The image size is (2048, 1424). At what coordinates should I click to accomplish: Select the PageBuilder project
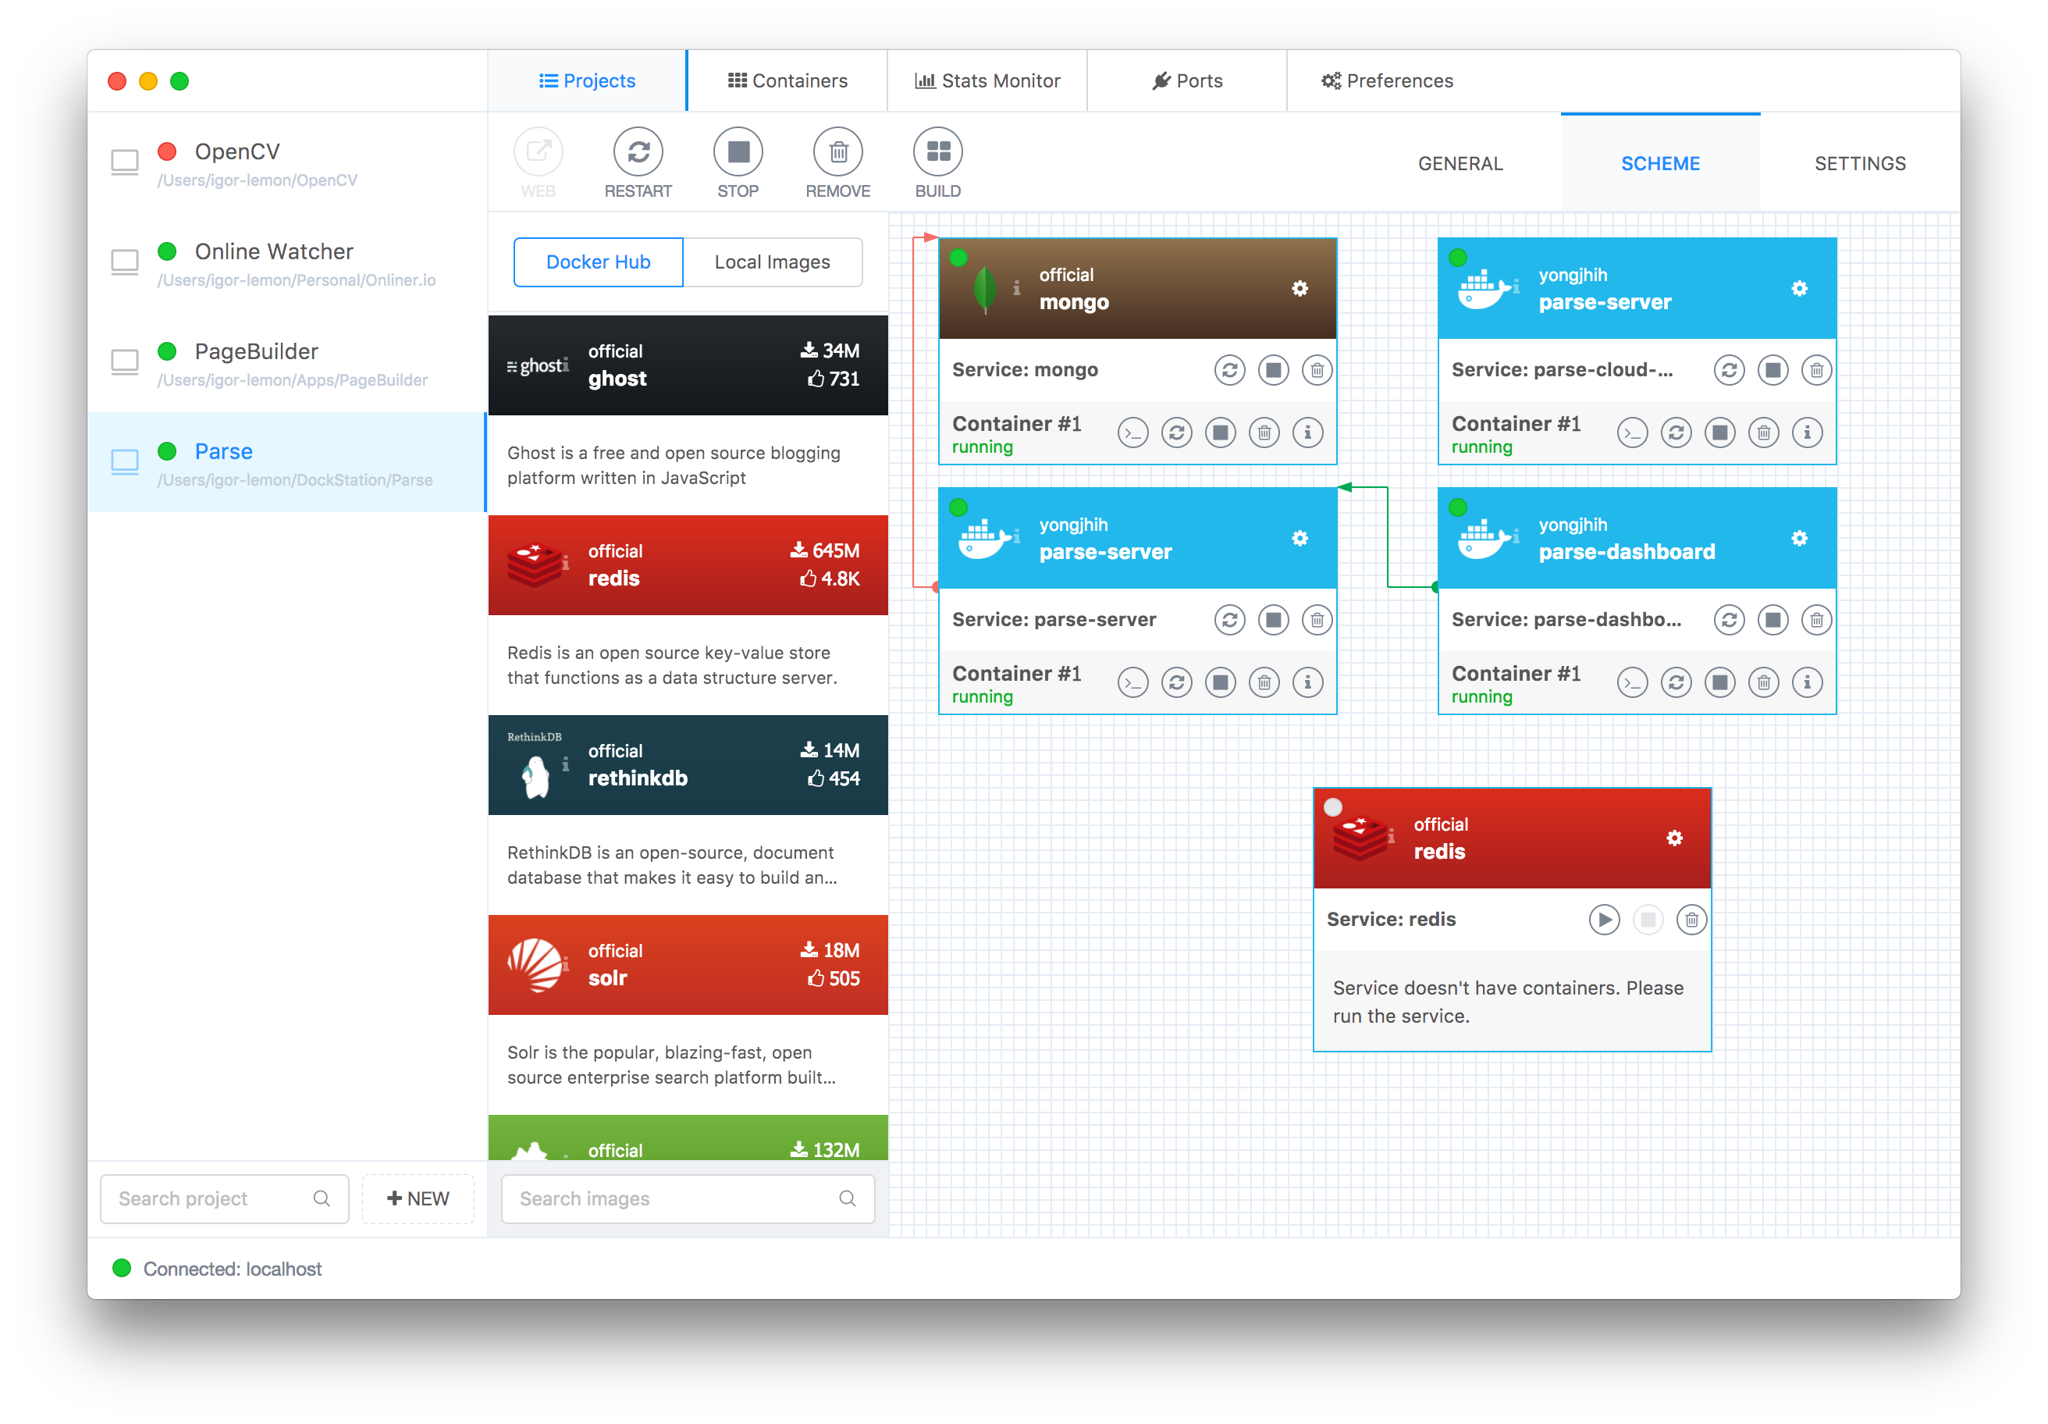click(x=287, y=362)
